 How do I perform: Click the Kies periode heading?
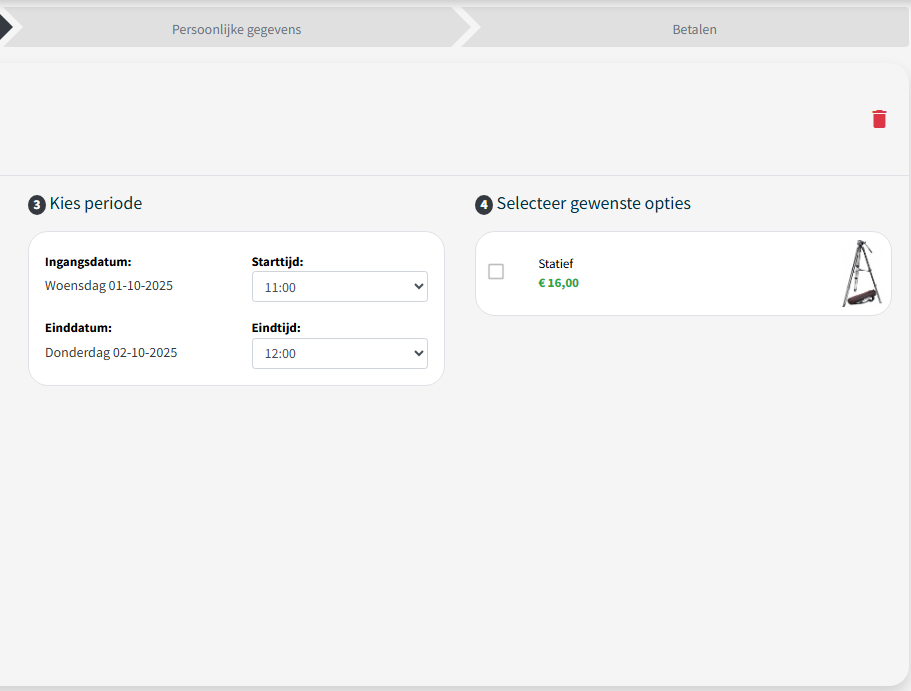coord(96,204)
